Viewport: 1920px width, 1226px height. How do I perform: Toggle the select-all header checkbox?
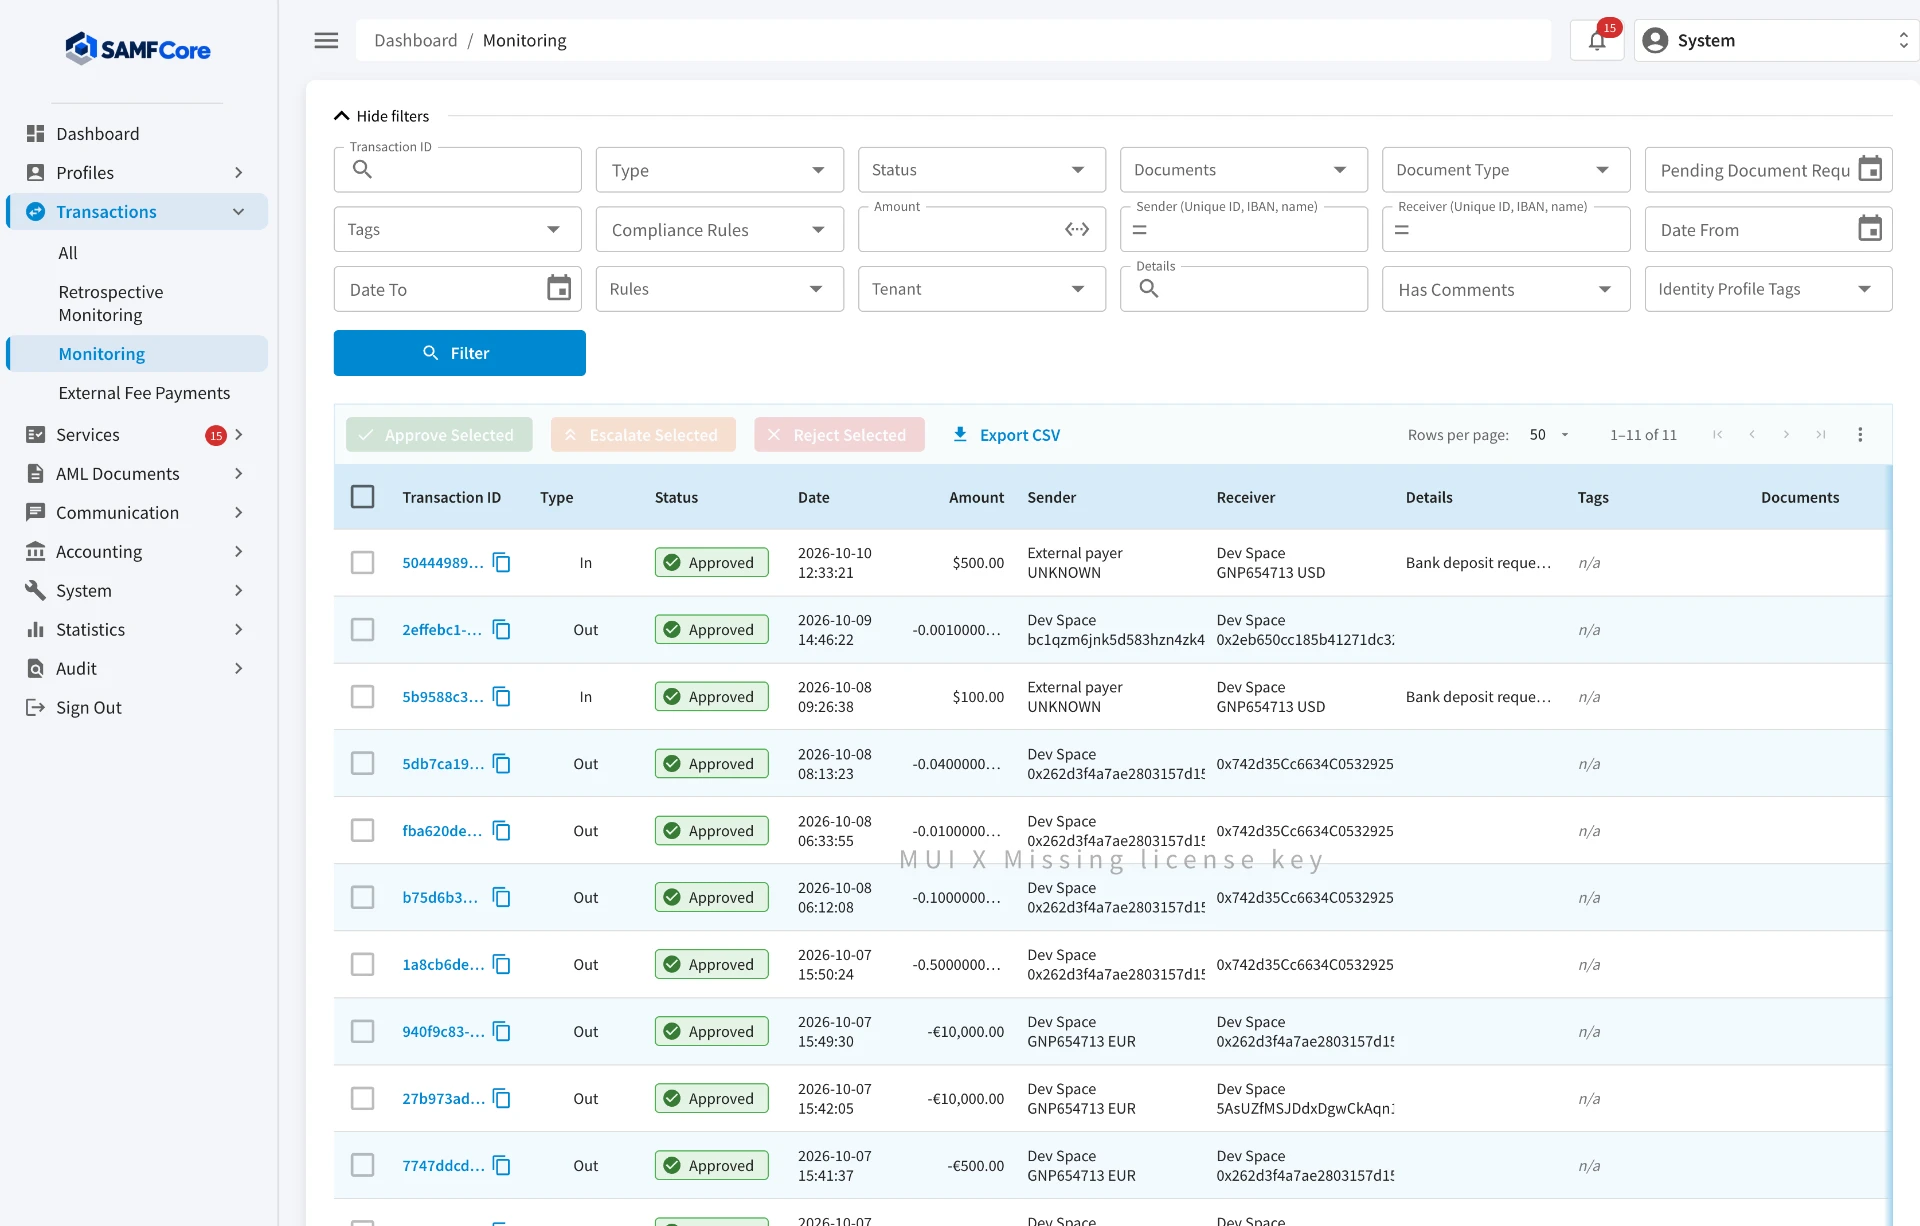tap(363, 497)
